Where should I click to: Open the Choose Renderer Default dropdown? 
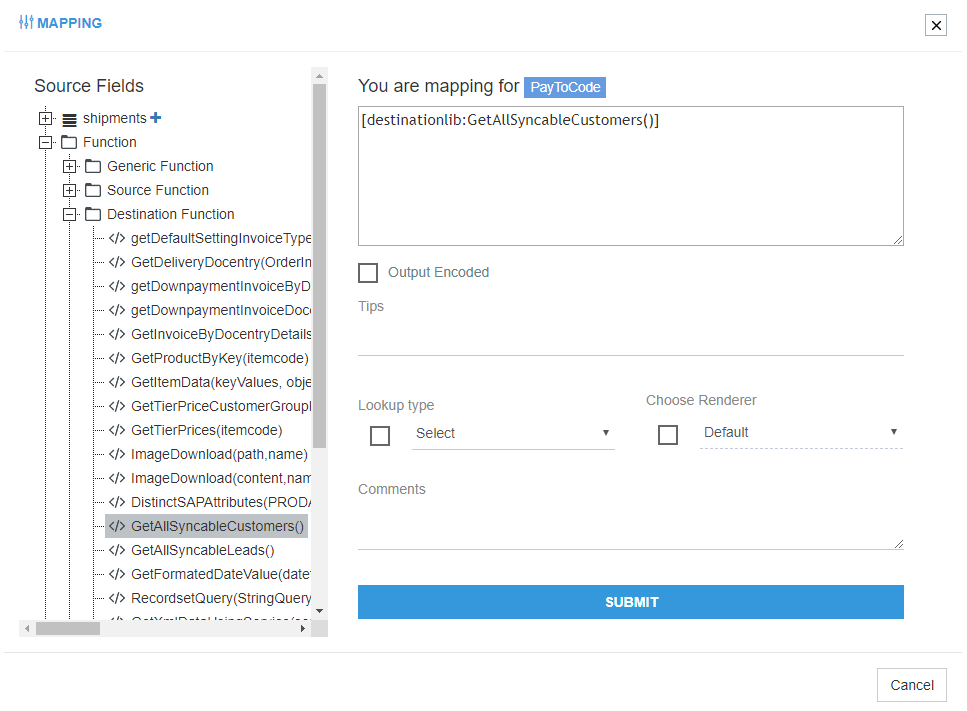801,433
